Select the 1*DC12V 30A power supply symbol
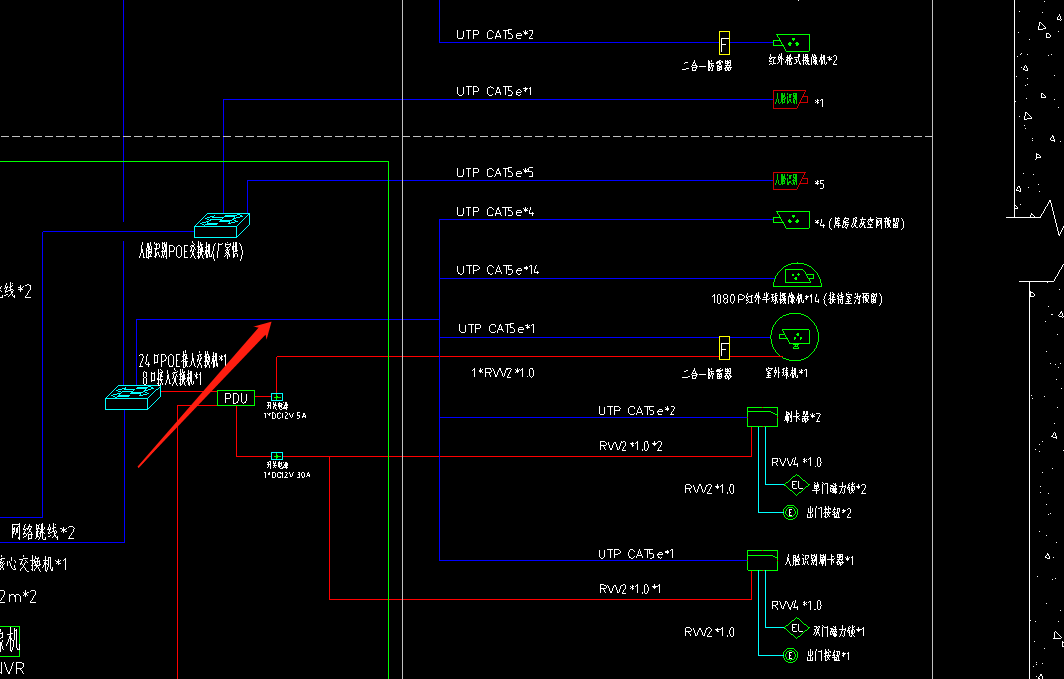 pos(277,456)
